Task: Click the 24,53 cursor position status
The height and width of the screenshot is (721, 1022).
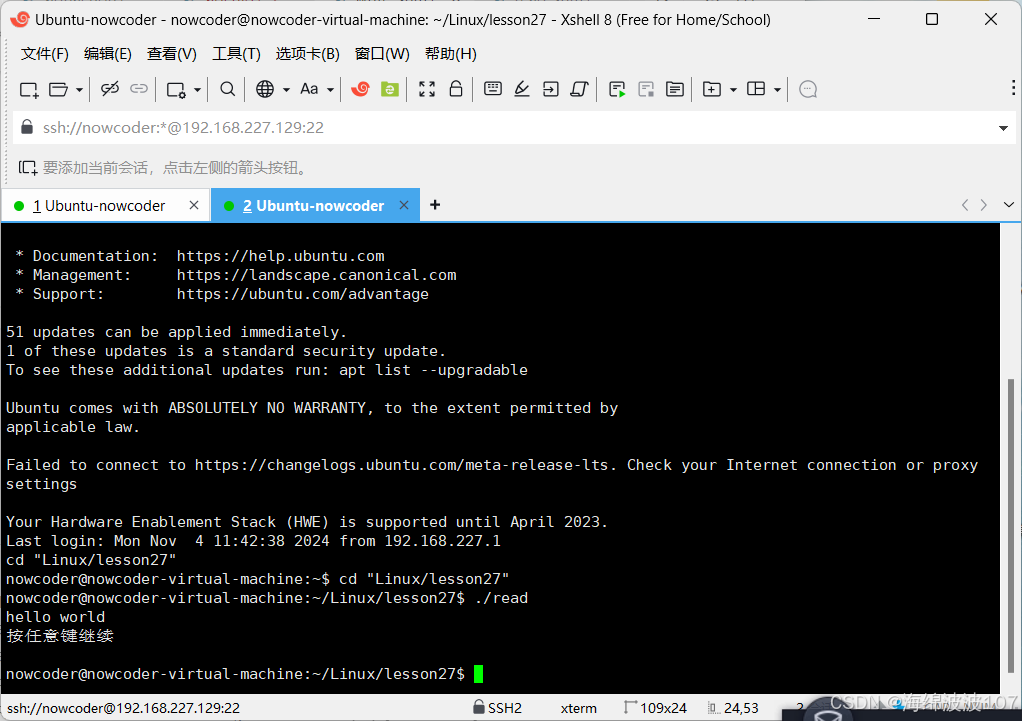Action: pyautogui.click(x=733, y=708)
